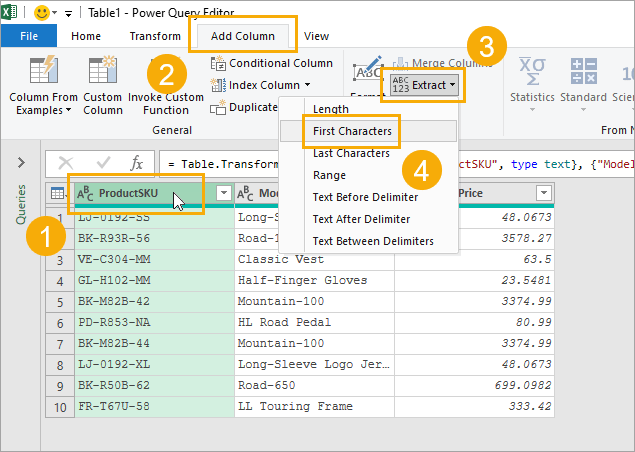The image size is (635, 452).
Task: Click the LL Touring Frame cell
Action: tap(314, 406)
